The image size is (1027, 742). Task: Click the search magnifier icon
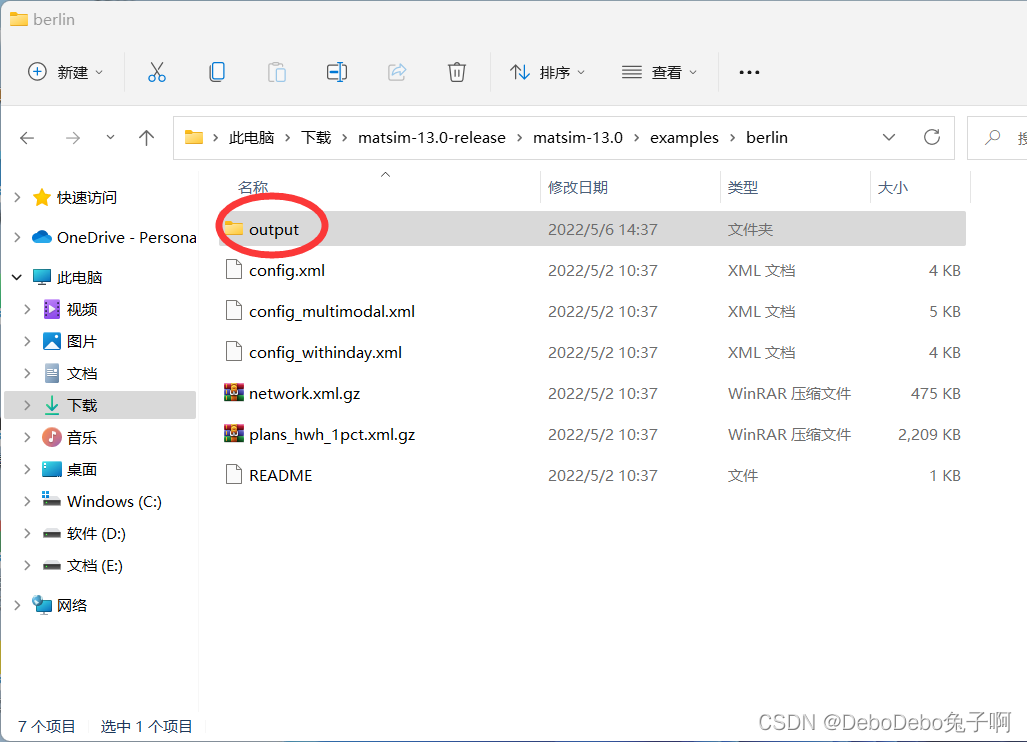point(993,137)
